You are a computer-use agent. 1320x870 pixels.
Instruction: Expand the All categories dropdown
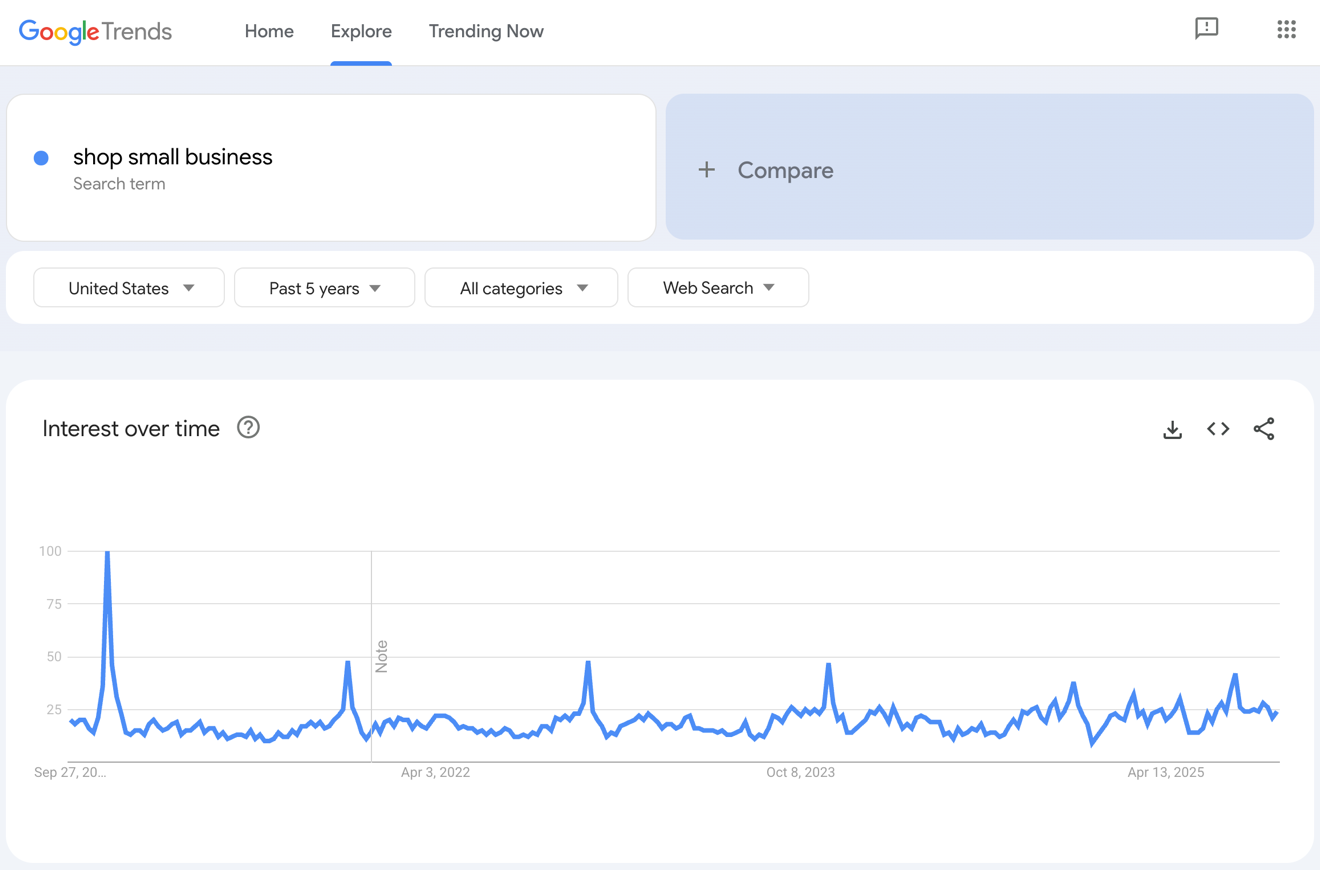click(521, 287)
